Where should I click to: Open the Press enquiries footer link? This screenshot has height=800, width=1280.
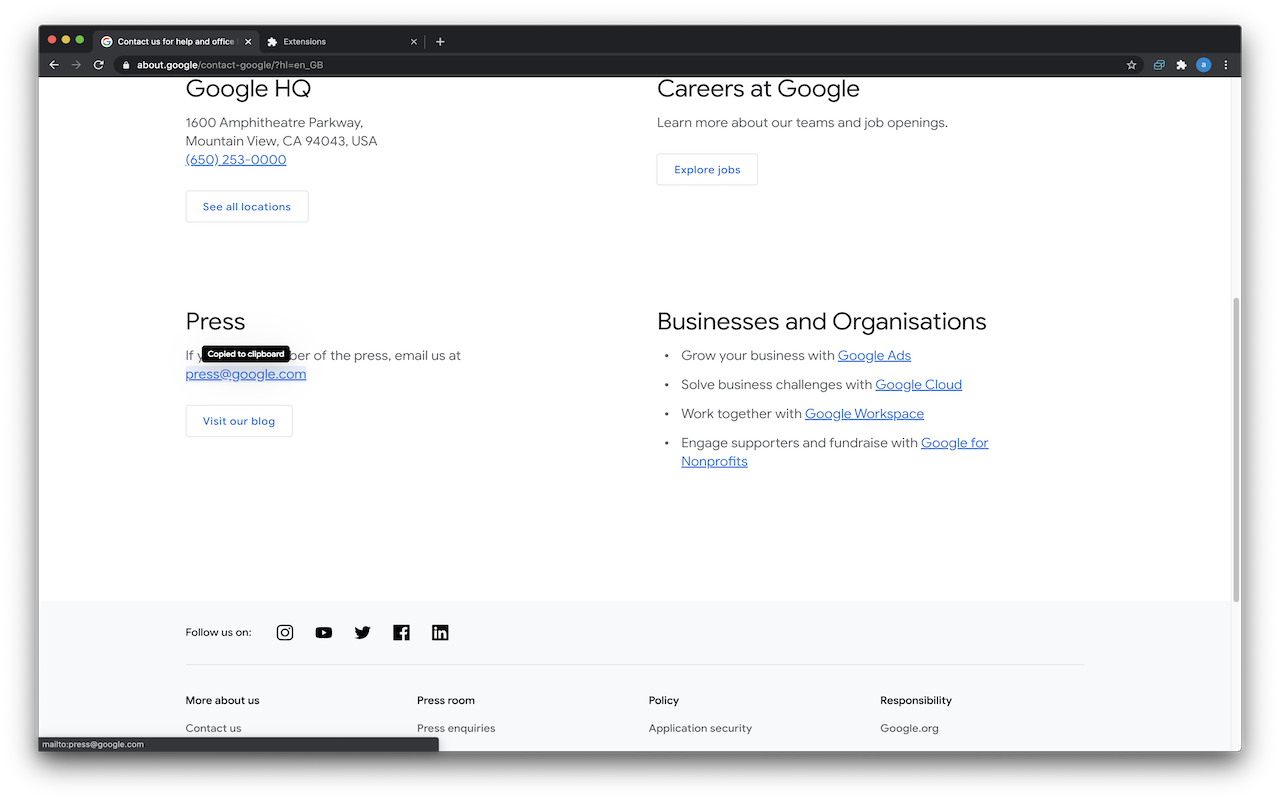pos(456,728)
